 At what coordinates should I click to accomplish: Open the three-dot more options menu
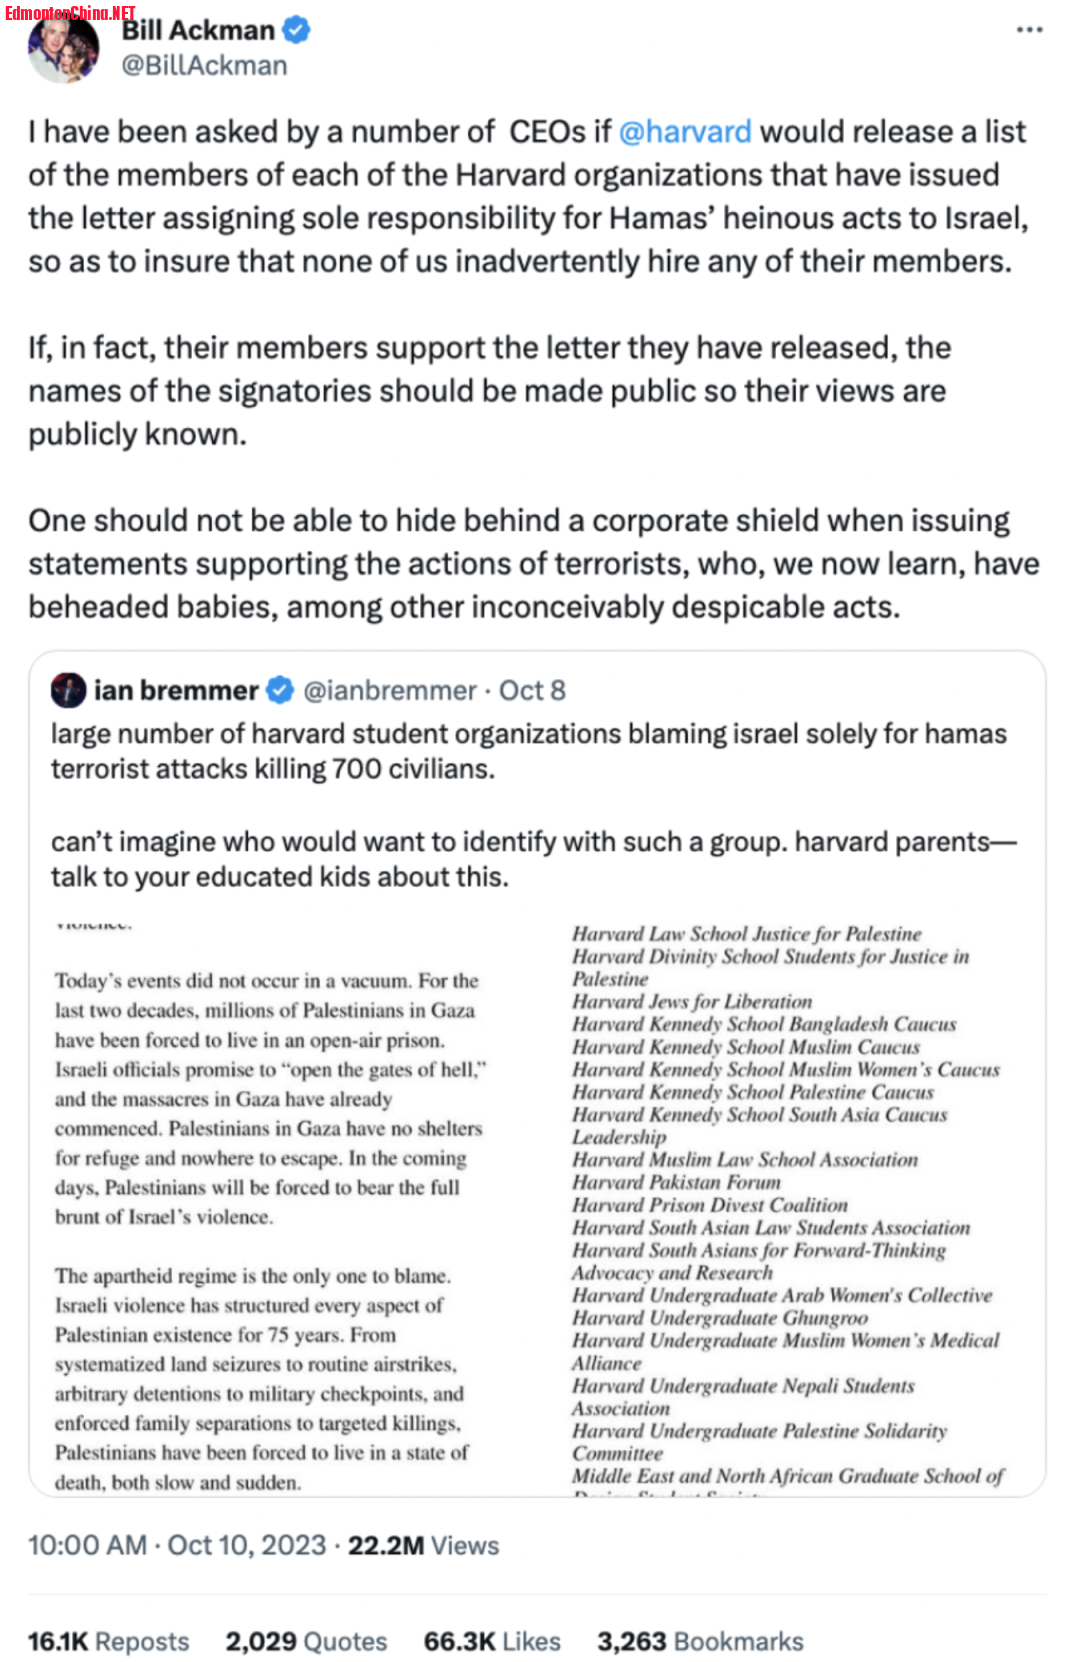point(1029,30)
